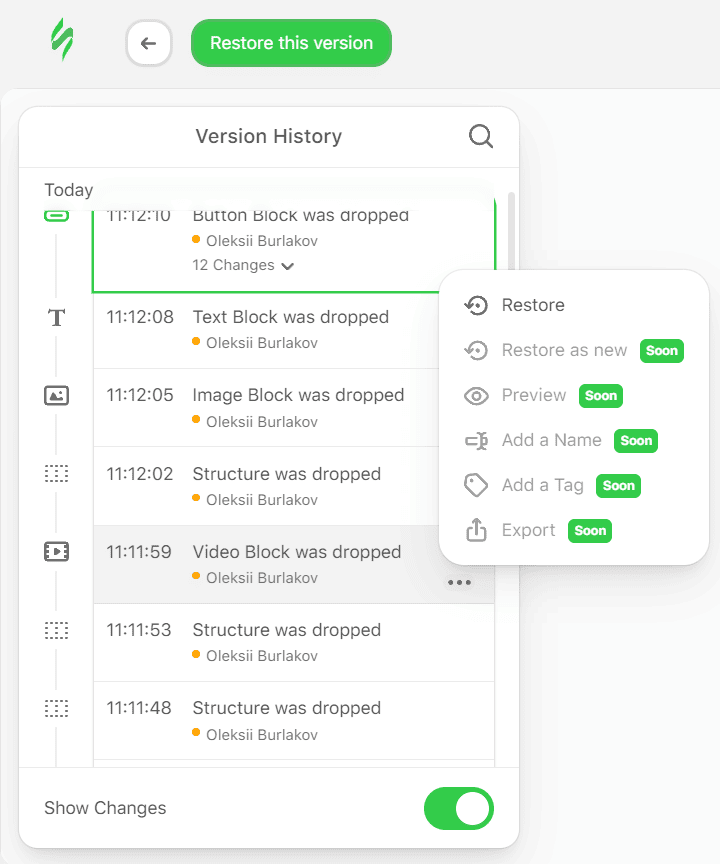Image resolution: width=720 pixels, height=864 pixels.
Task: Click the search magnifier in Version History
Action: [x=481, y=136]
